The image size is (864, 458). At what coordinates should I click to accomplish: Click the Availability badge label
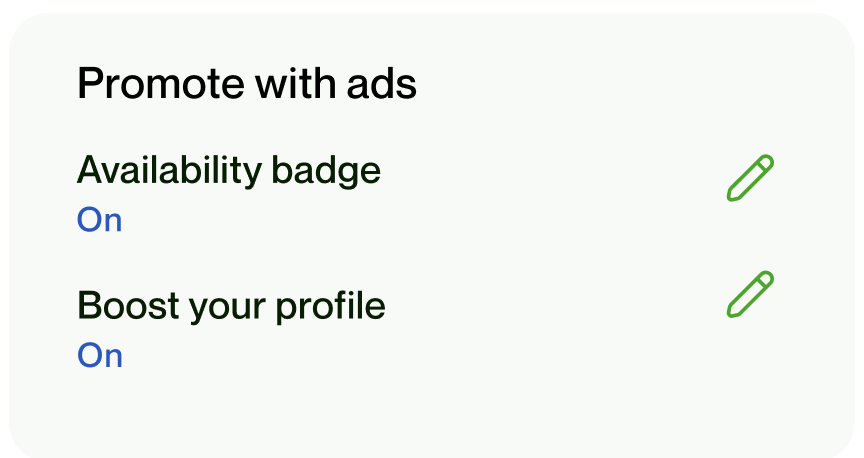pos(229,171)
